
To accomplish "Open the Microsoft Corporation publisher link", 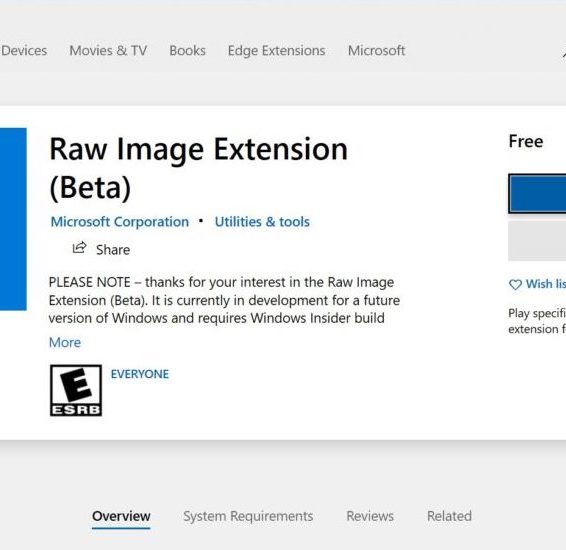I will pos(120,222).
